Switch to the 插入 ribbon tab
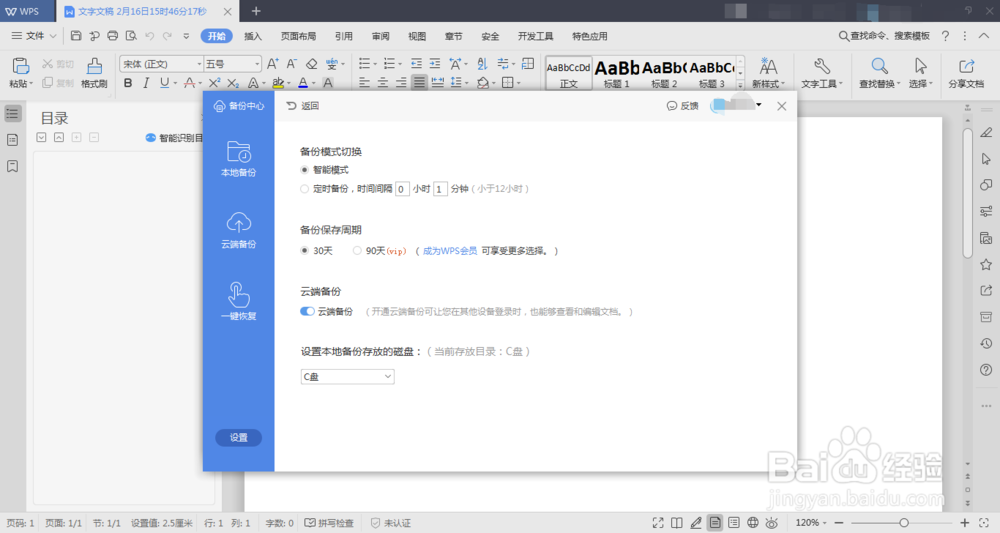This screenshot has width=1000, height=533. tap(253, 36)
